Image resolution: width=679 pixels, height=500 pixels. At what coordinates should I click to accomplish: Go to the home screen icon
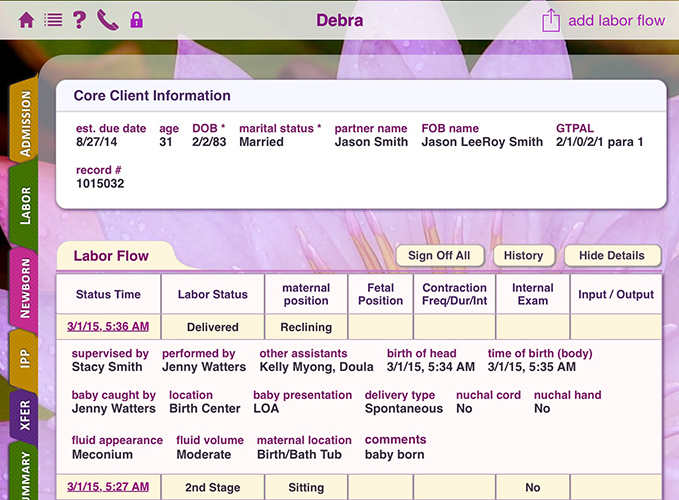(26, 20)
